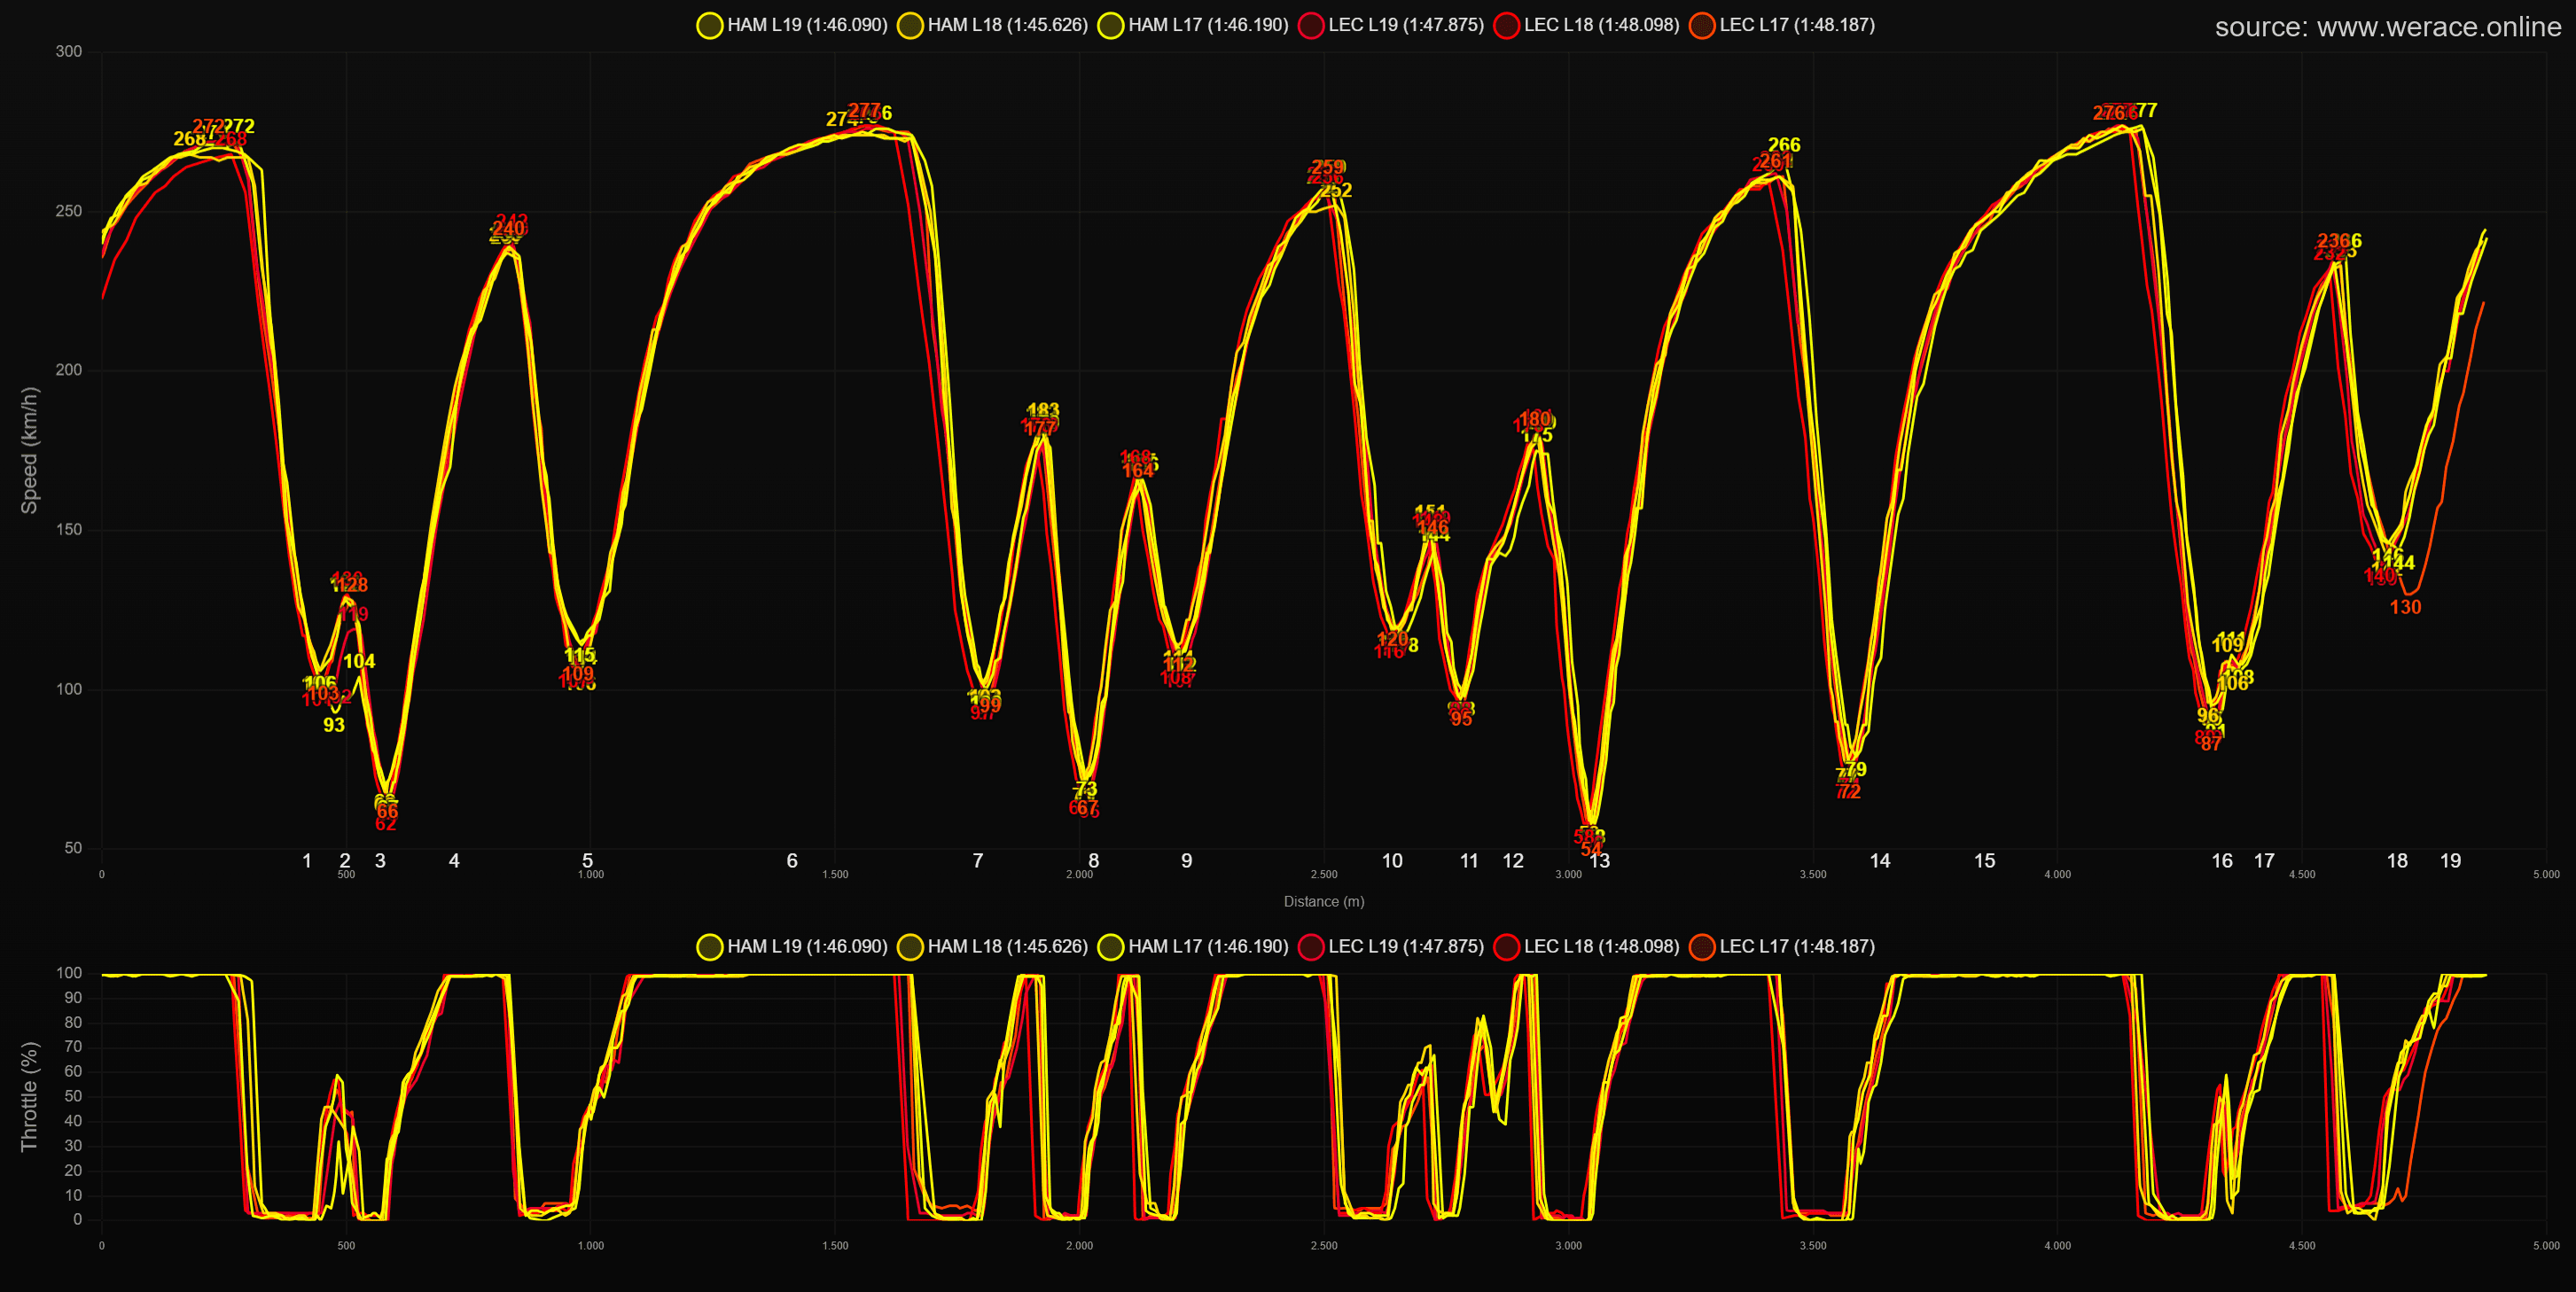Select turn 6 marker on speed chart
Viewport: 2576px width, 1292px height.
click(x=792, y=861)
